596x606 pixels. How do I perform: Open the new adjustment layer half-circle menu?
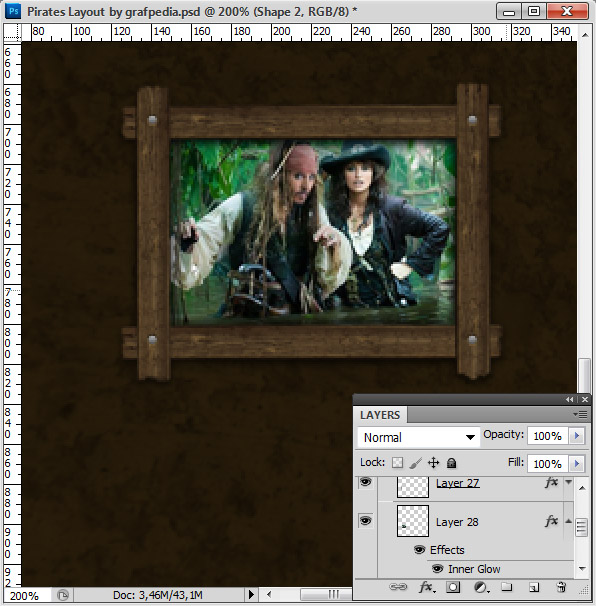(481, 588)
